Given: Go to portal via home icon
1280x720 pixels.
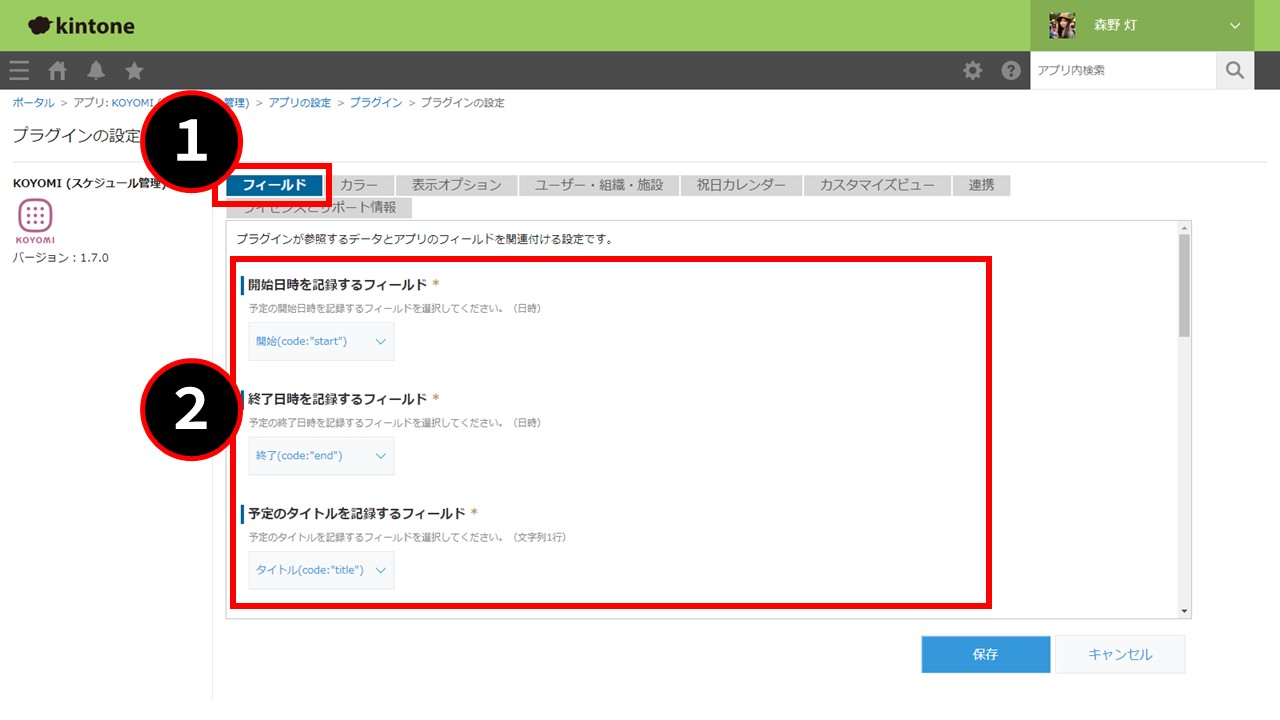Looking at the screenshot, I should click(58, 71).
